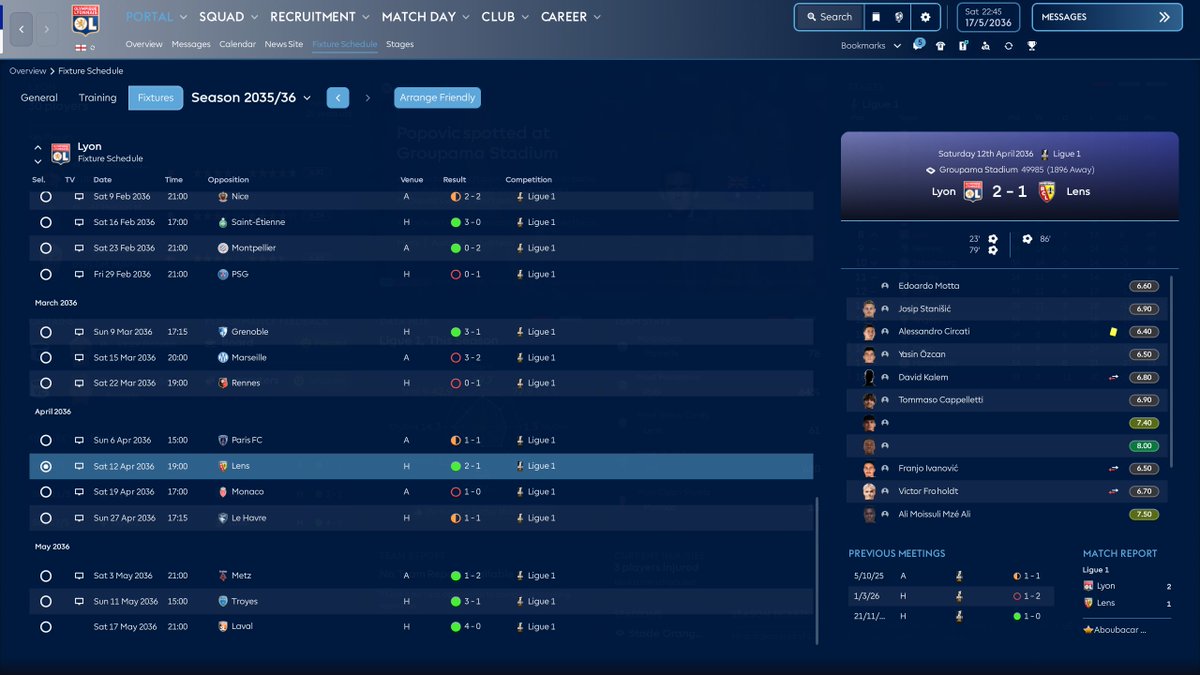Click Lens club crest in match score header
The height and width of the screenshot is (675, 1200).
point(1049,191)
